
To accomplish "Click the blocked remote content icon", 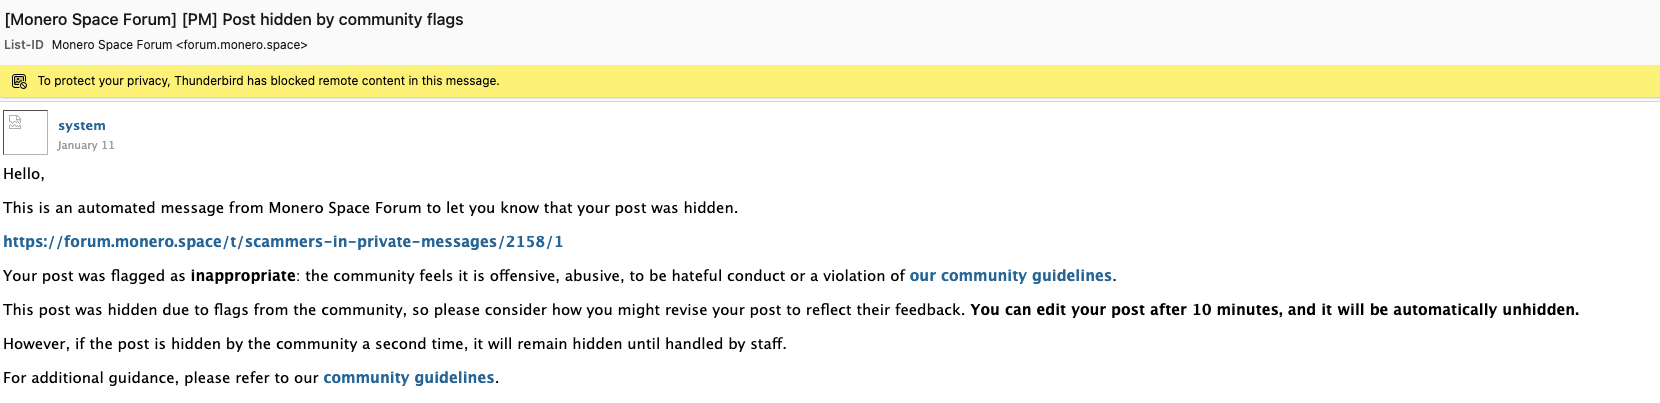I will click(19, 81).
